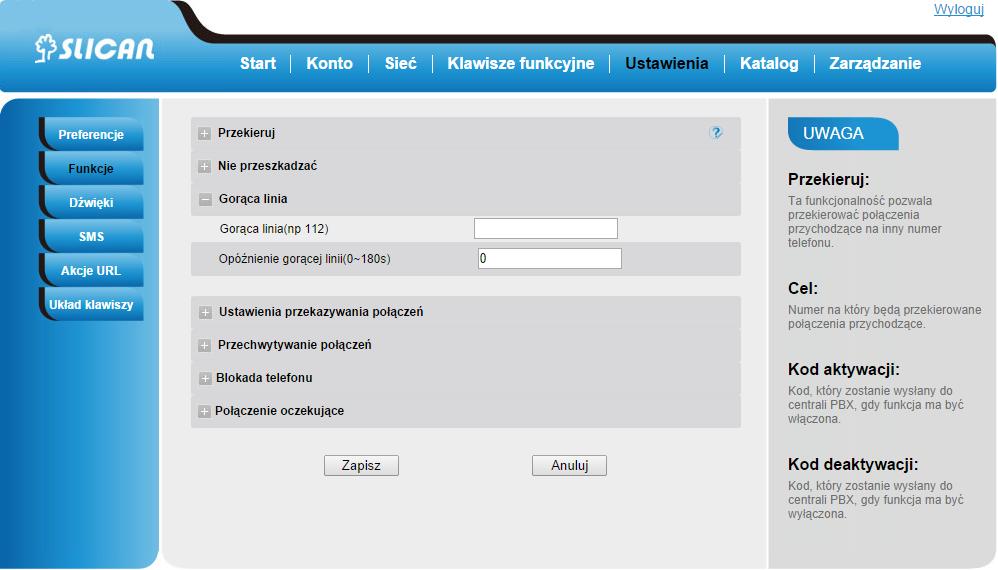Open the Start menu tab
This screenshot has width=998, height=570.
click(258, 64)
